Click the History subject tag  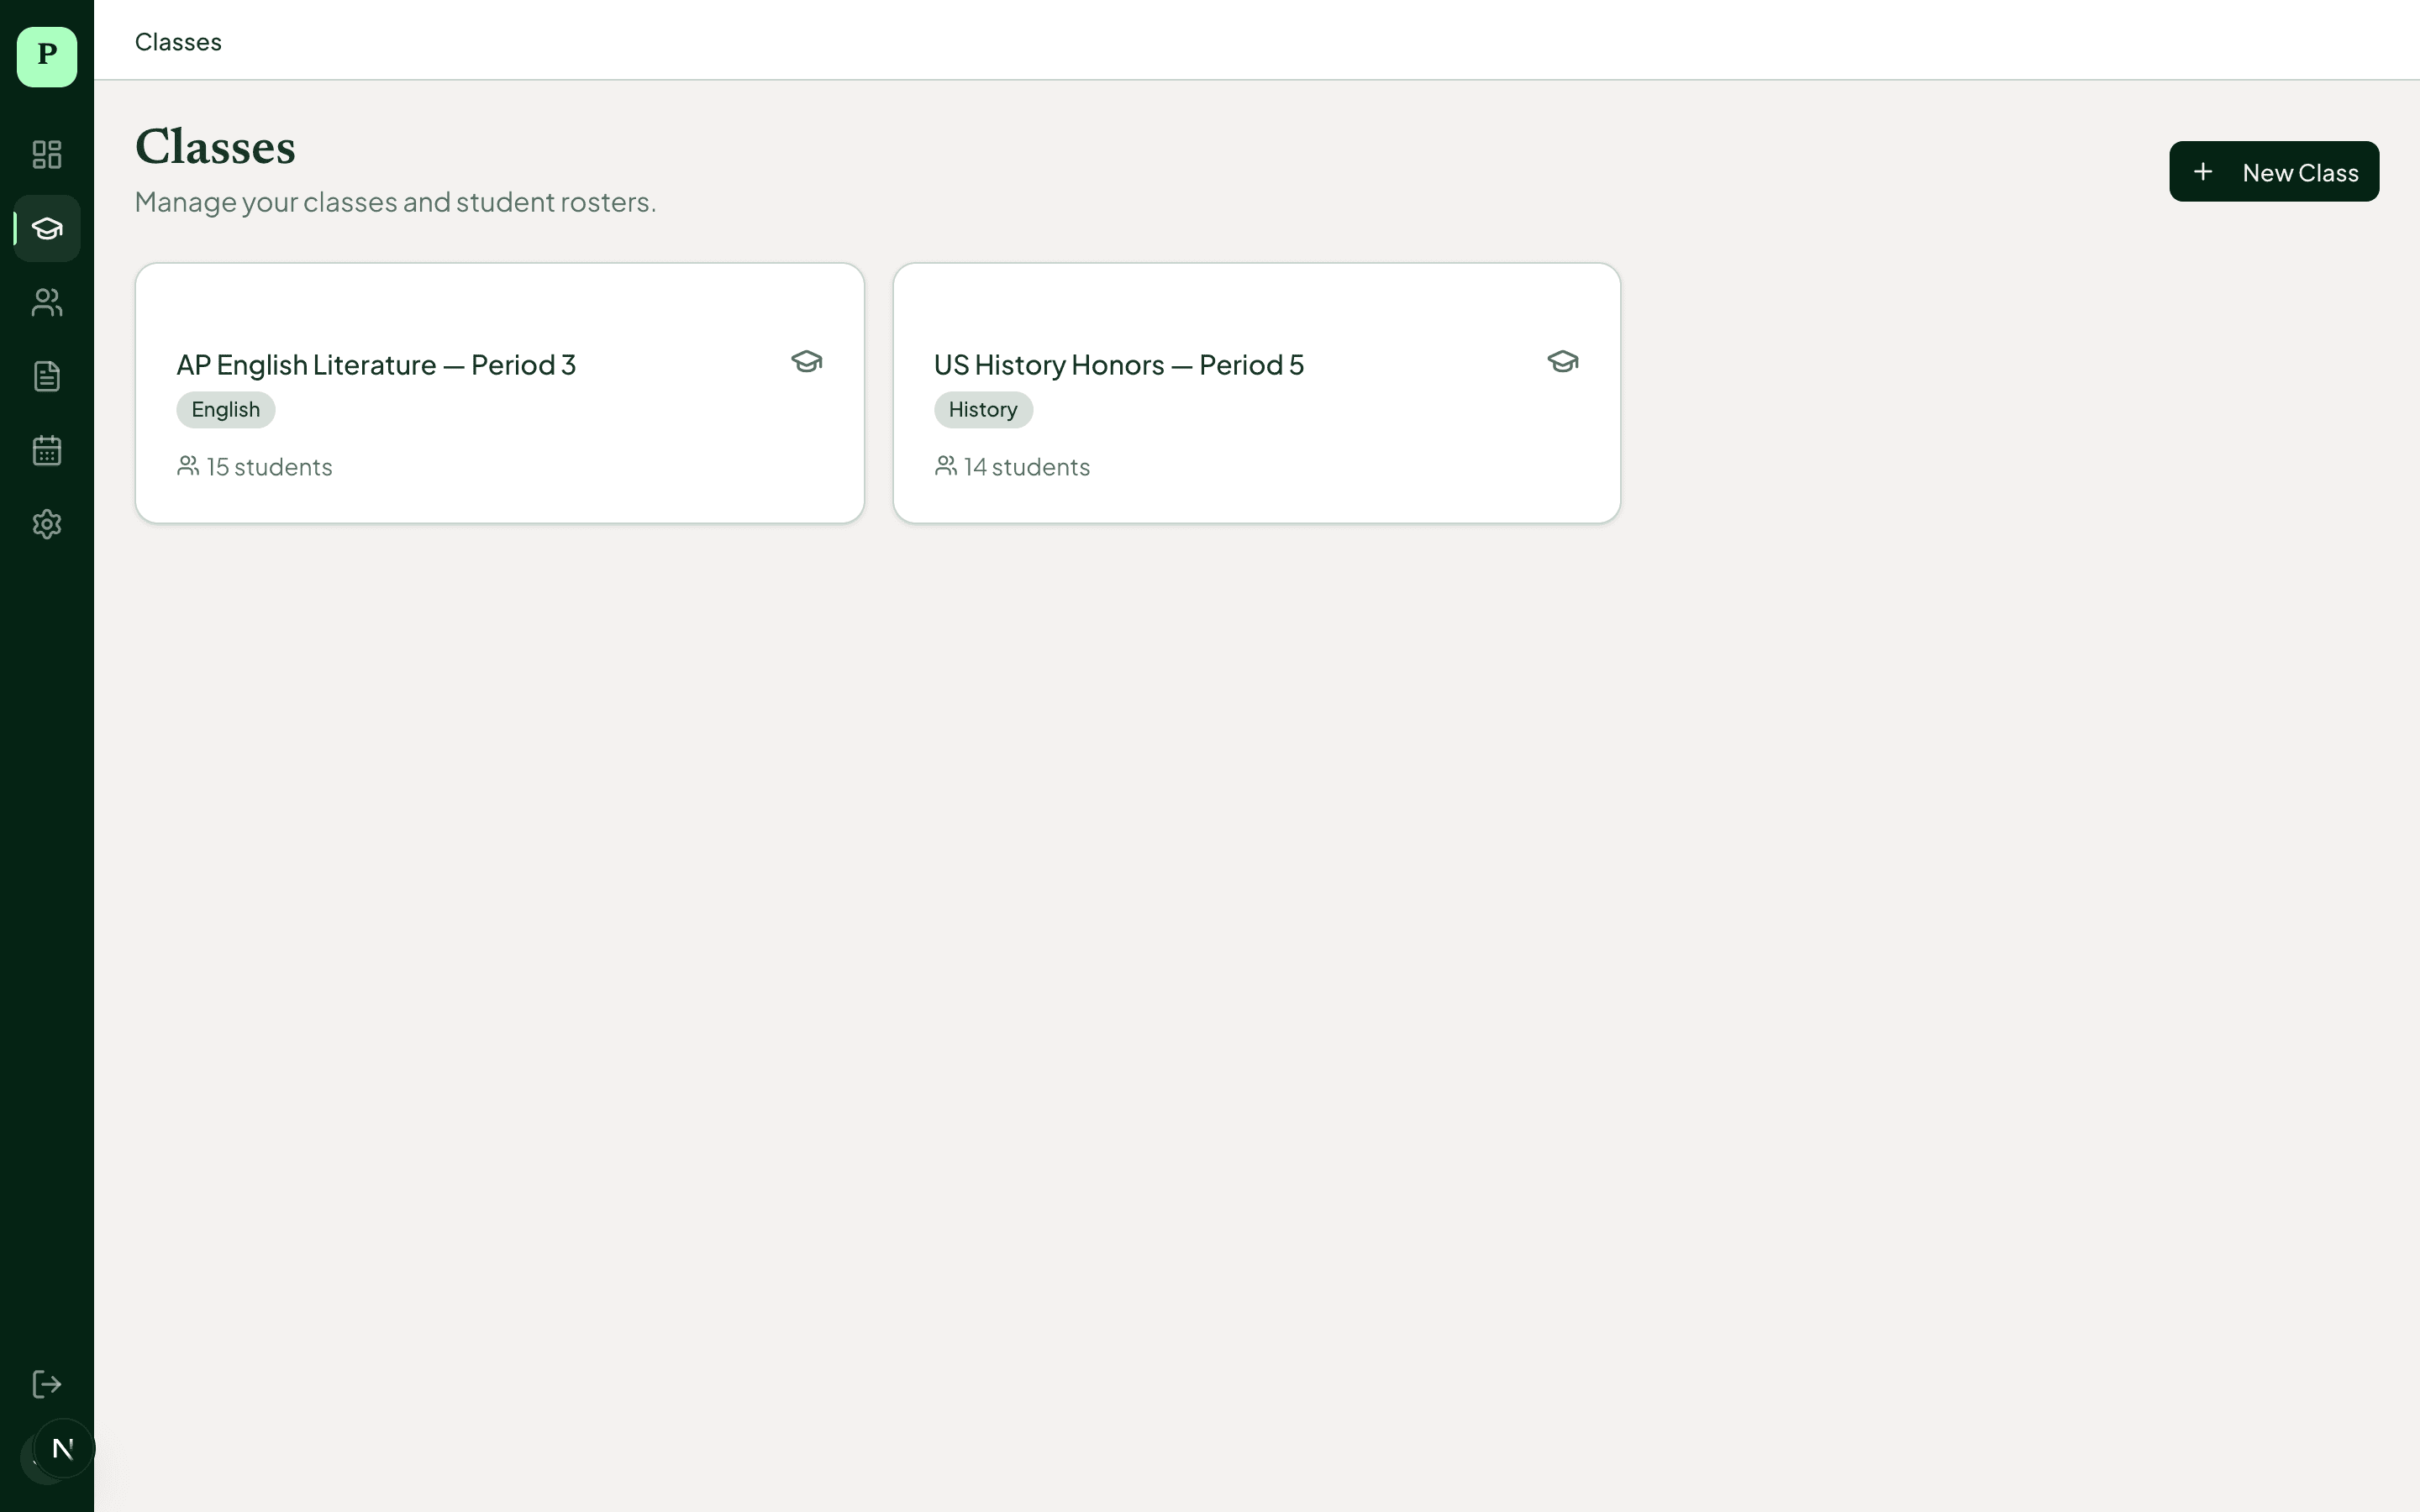click(x=982, y=410)
